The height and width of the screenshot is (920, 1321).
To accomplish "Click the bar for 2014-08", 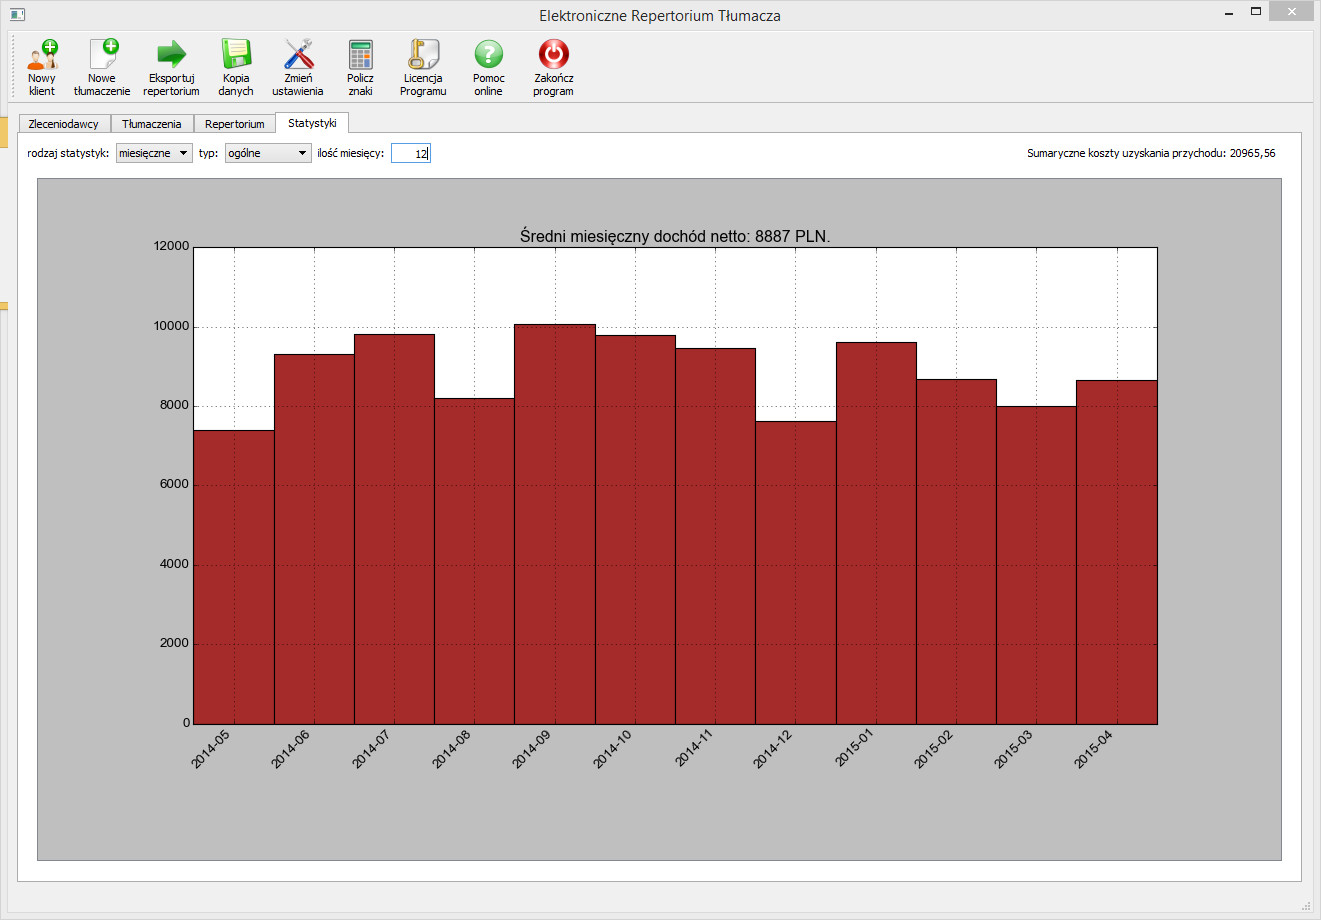I will tap(474, 561).
